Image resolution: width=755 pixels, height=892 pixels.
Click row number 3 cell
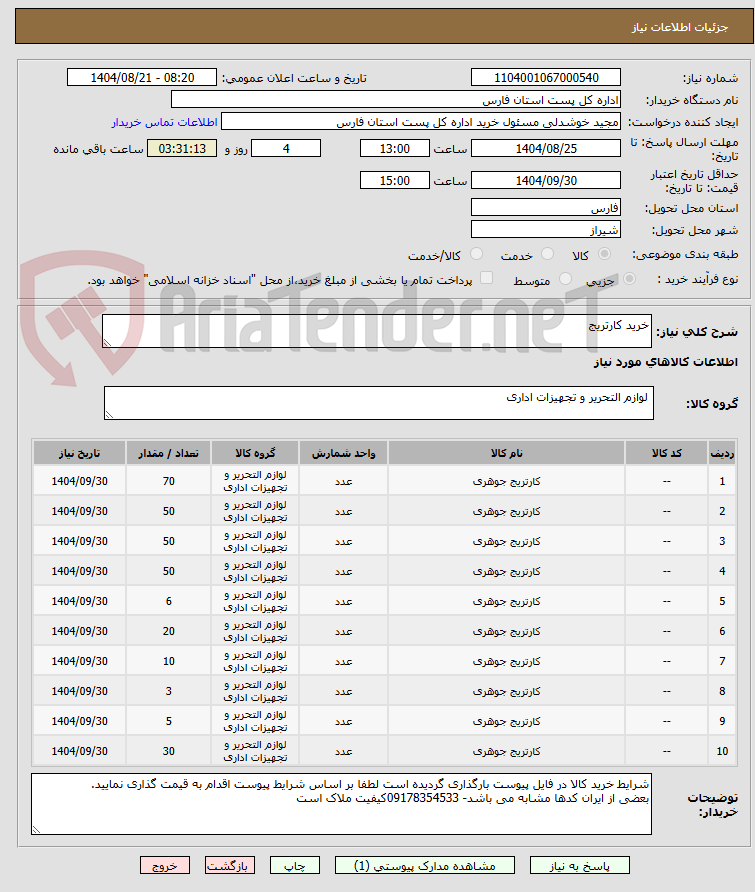click(x=722, y=541)
